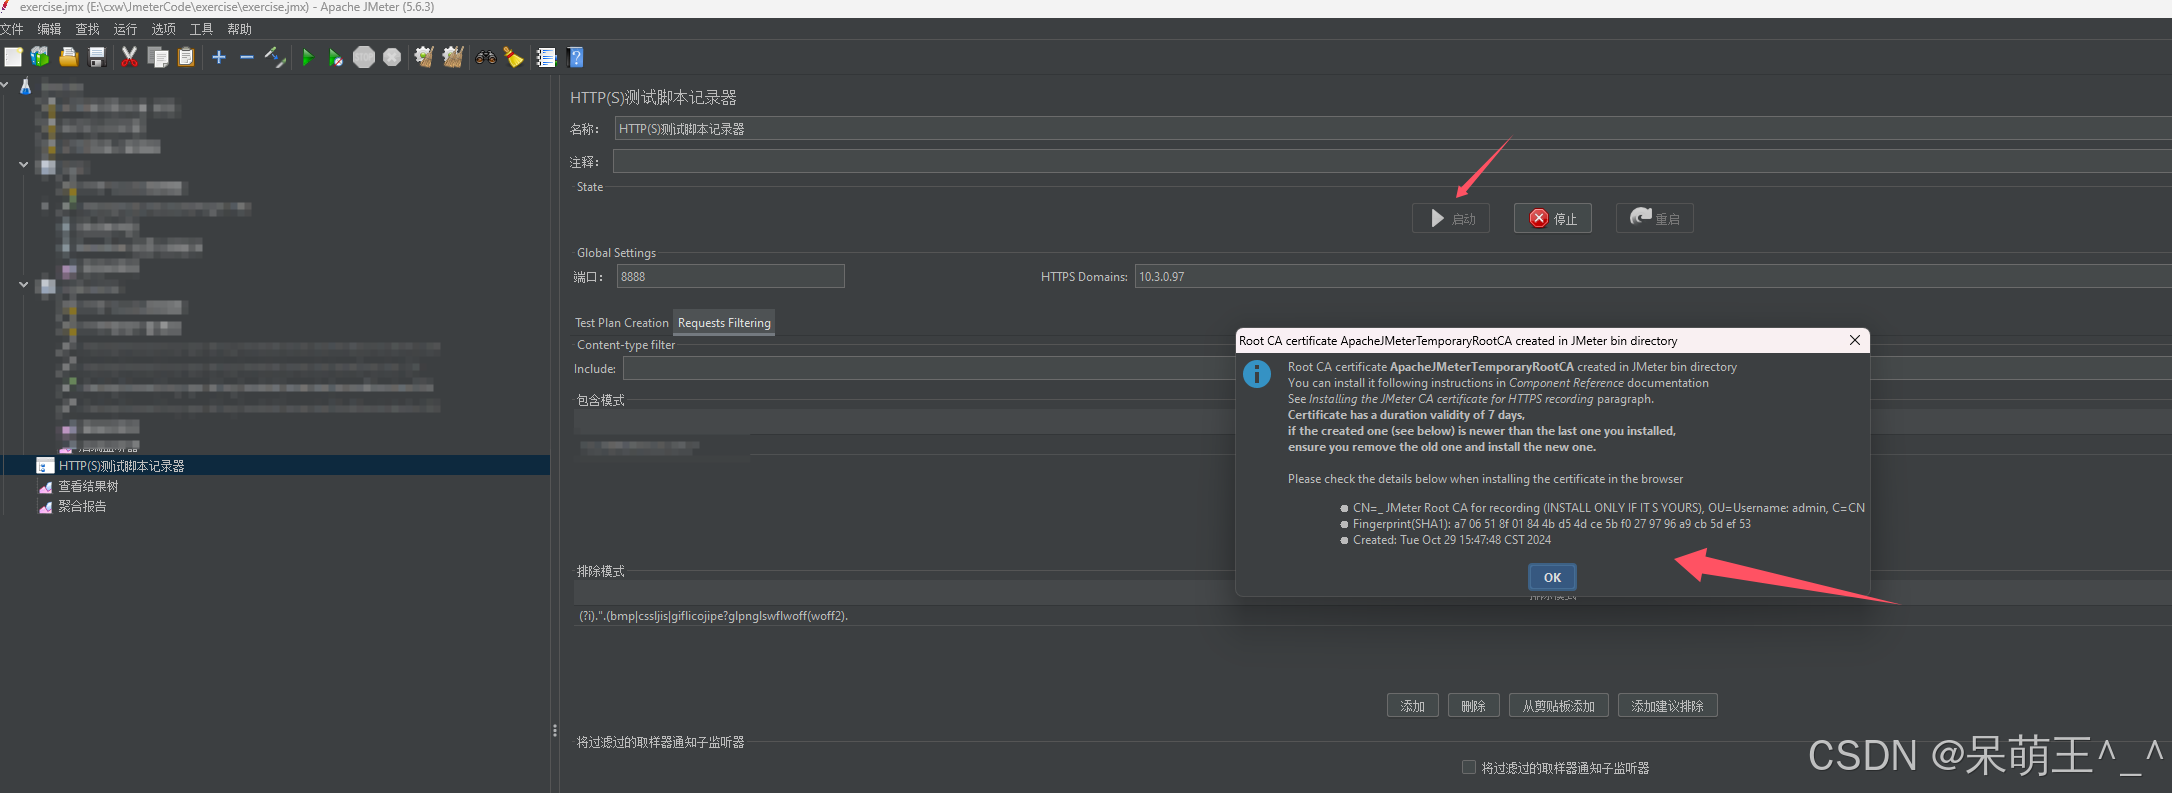Clear current results with single broom
This screenshot has width=2172, height=793.
click(424, 57)
